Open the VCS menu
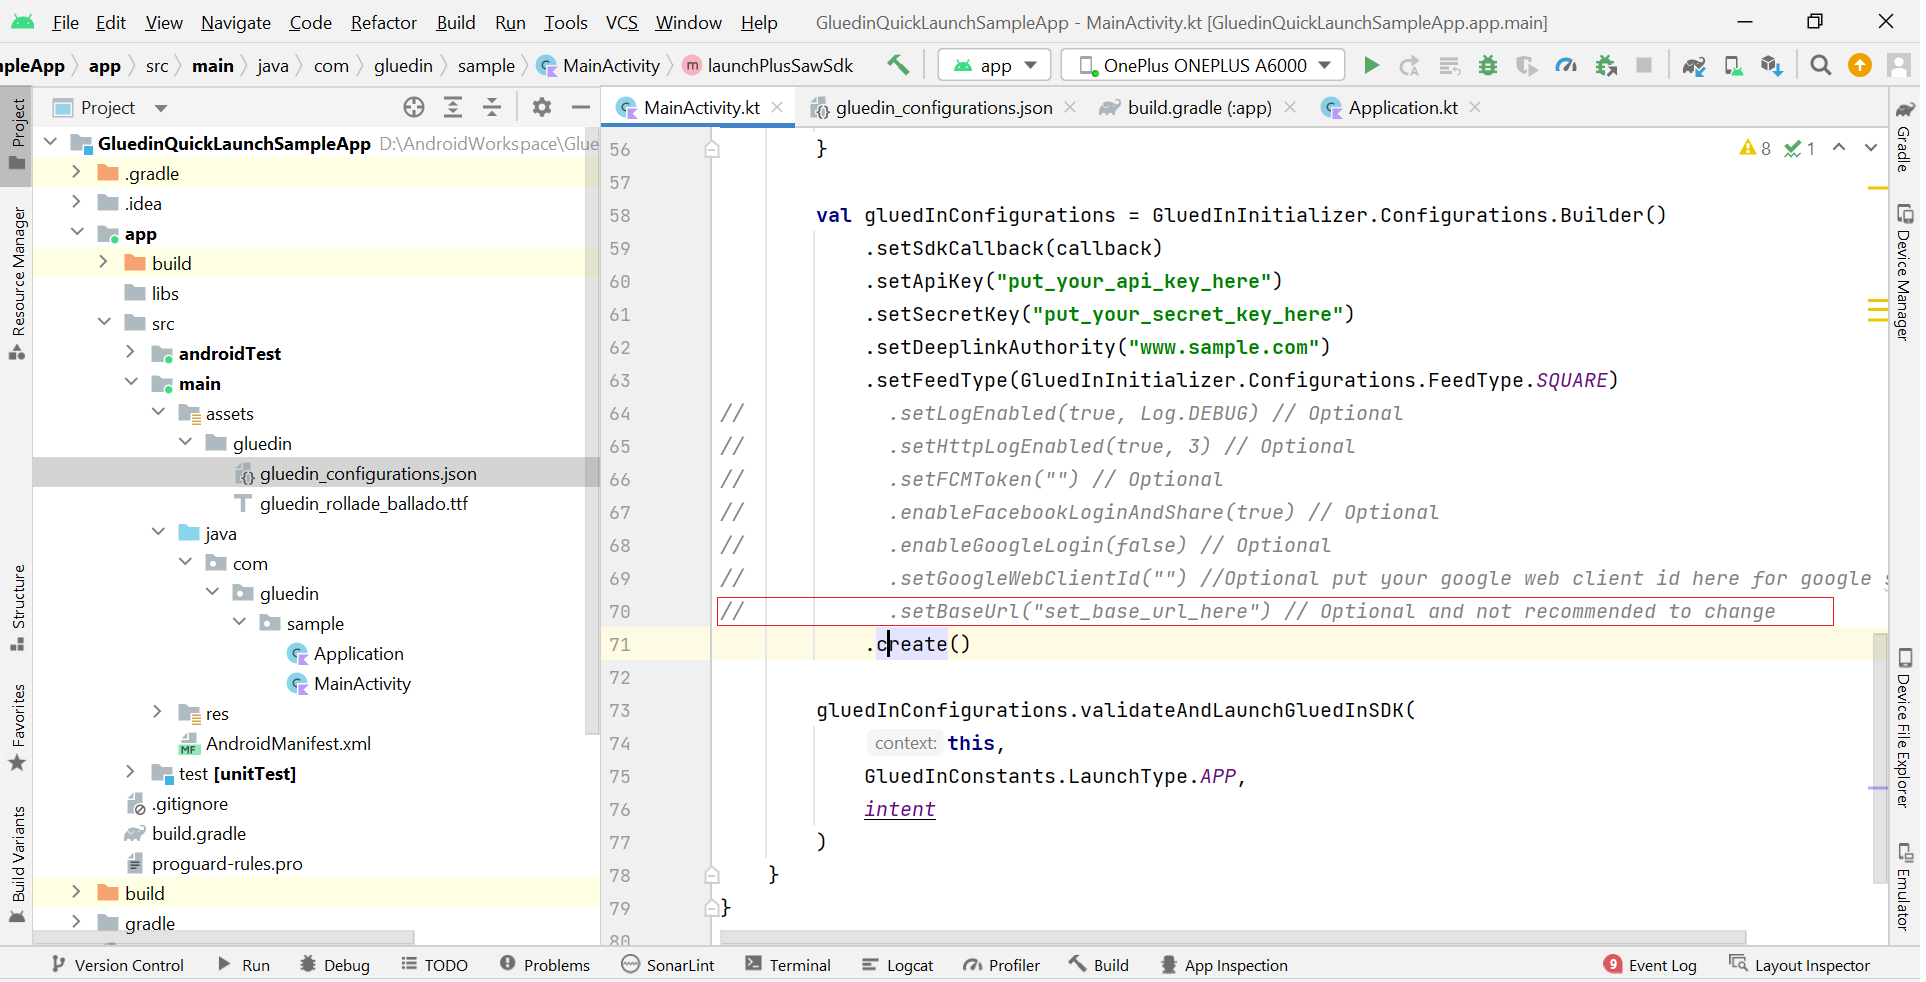Viewport: 1926px width, 982px height. (x=621, y=22)
